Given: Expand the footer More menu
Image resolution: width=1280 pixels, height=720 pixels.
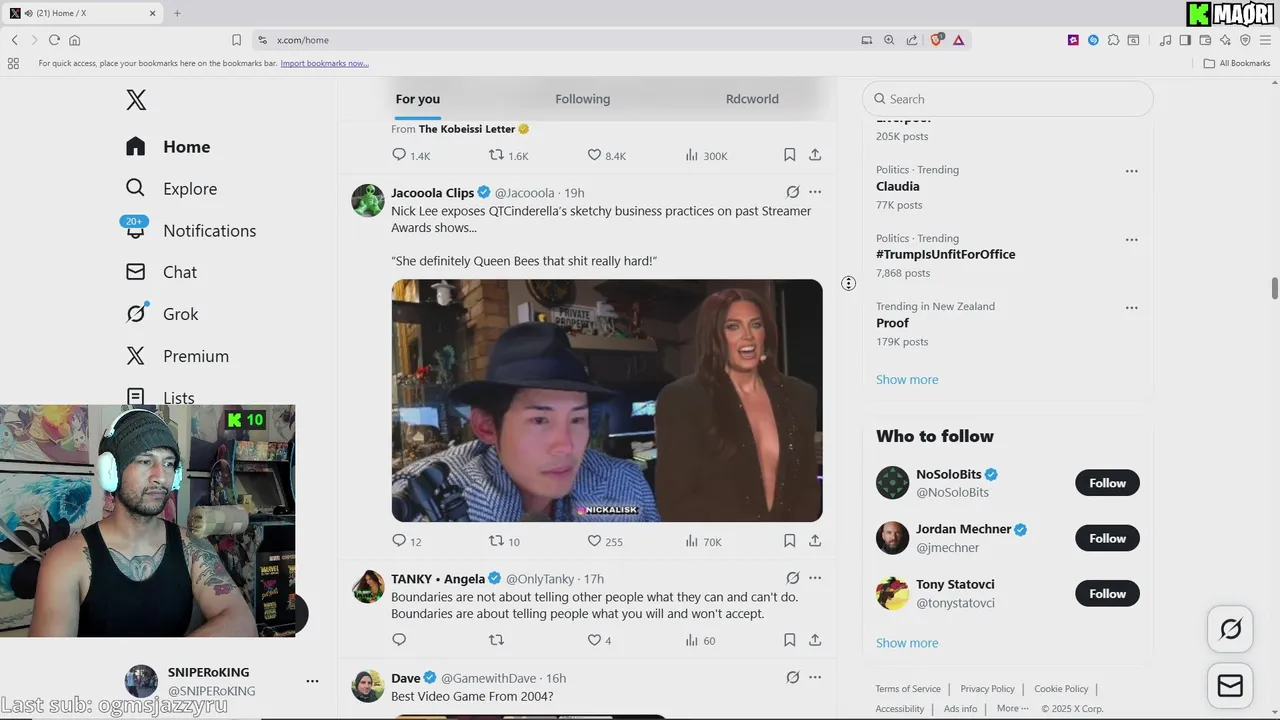Looking at the screenshot, I should point(1013,708).
